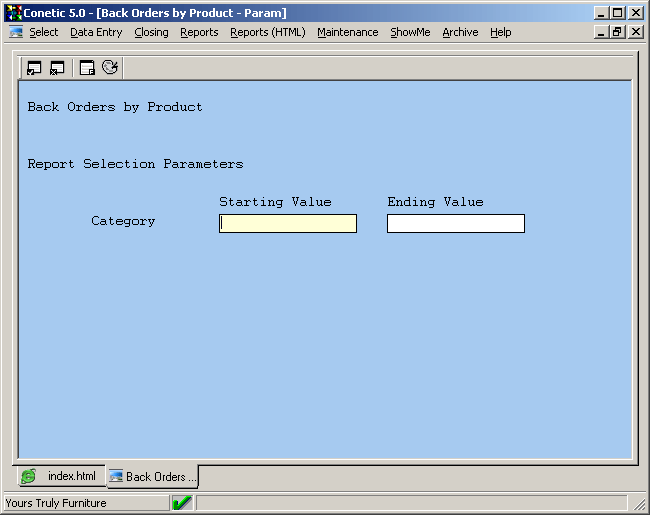The image size is (650, 515).
Task: Open the Help menu
Action: point(500,32)
